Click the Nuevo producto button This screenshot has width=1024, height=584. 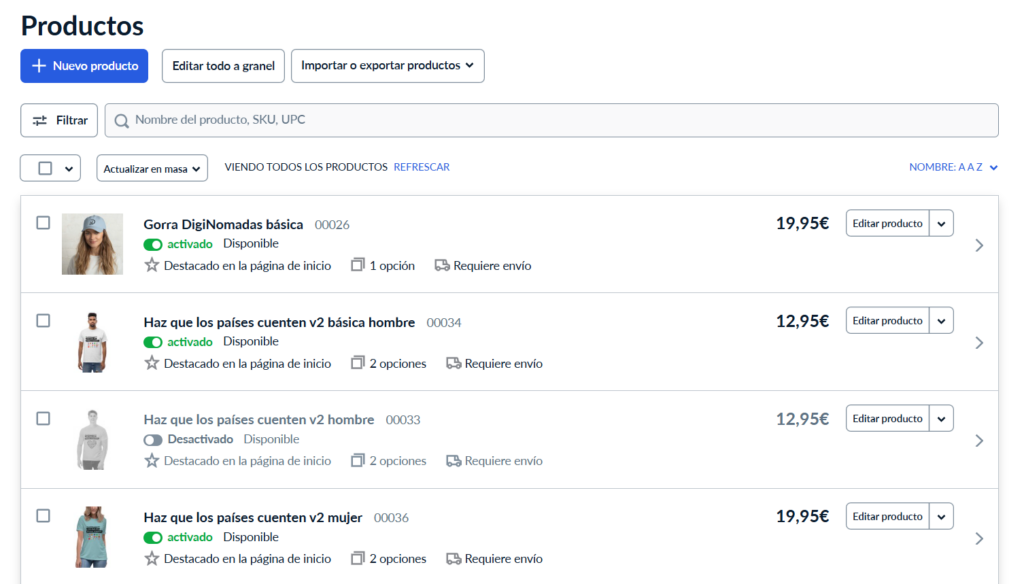tap(84, 66)
